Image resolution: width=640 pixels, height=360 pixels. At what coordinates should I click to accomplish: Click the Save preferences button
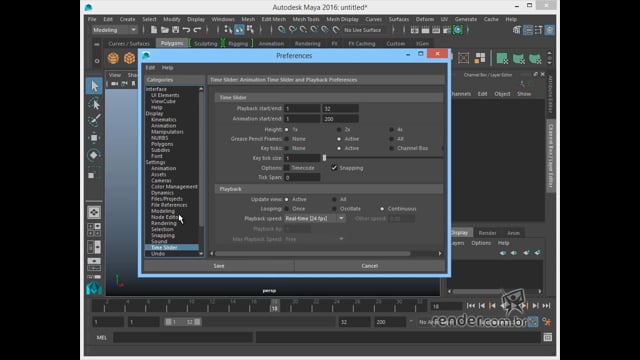[219, 266]
